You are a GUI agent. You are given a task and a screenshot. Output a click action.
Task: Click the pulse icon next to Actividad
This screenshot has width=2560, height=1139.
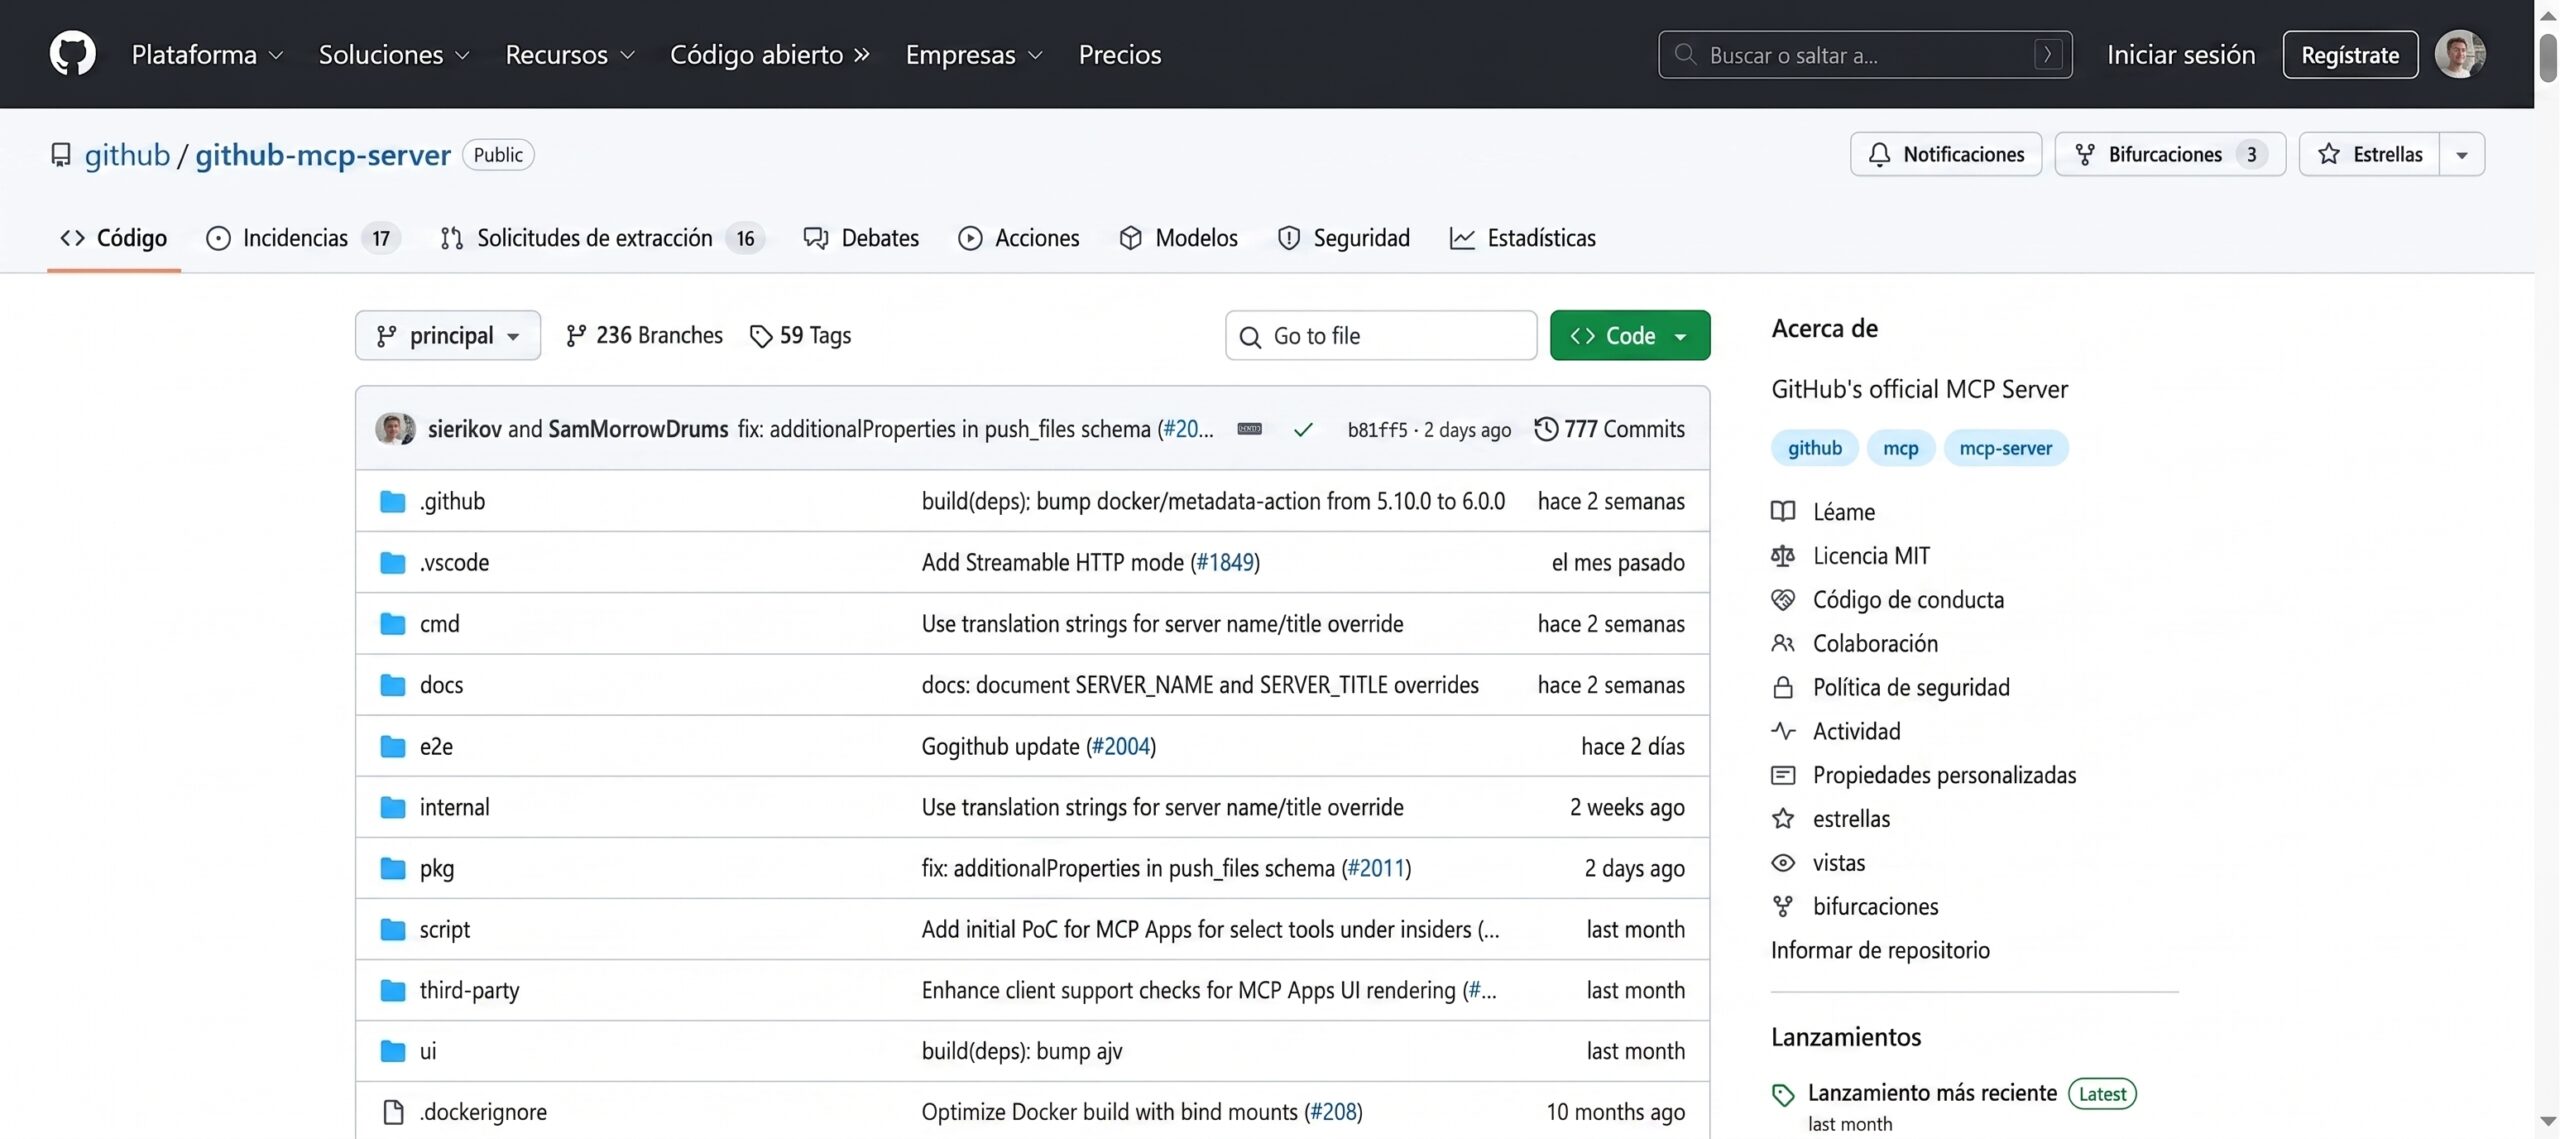(1783, 731)
